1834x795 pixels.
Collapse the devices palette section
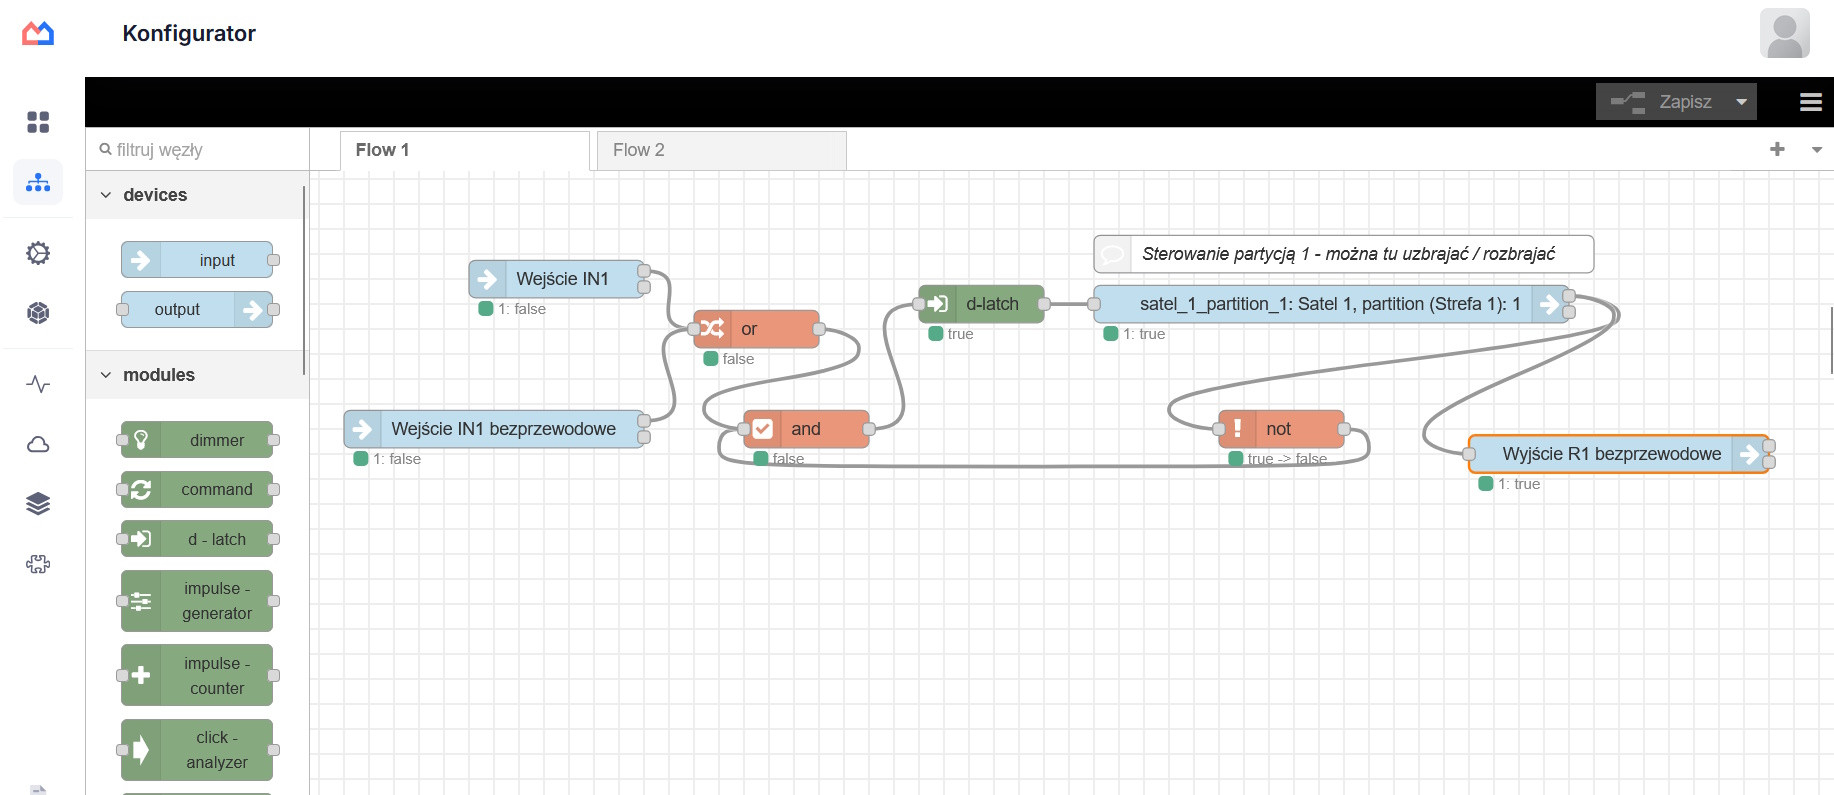pos(106,195)
